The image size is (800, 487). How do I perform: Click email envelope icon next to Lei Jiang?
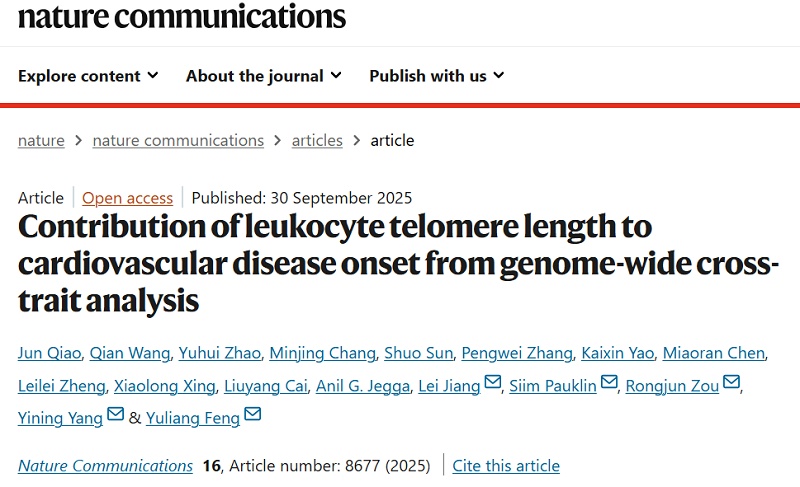492,381
